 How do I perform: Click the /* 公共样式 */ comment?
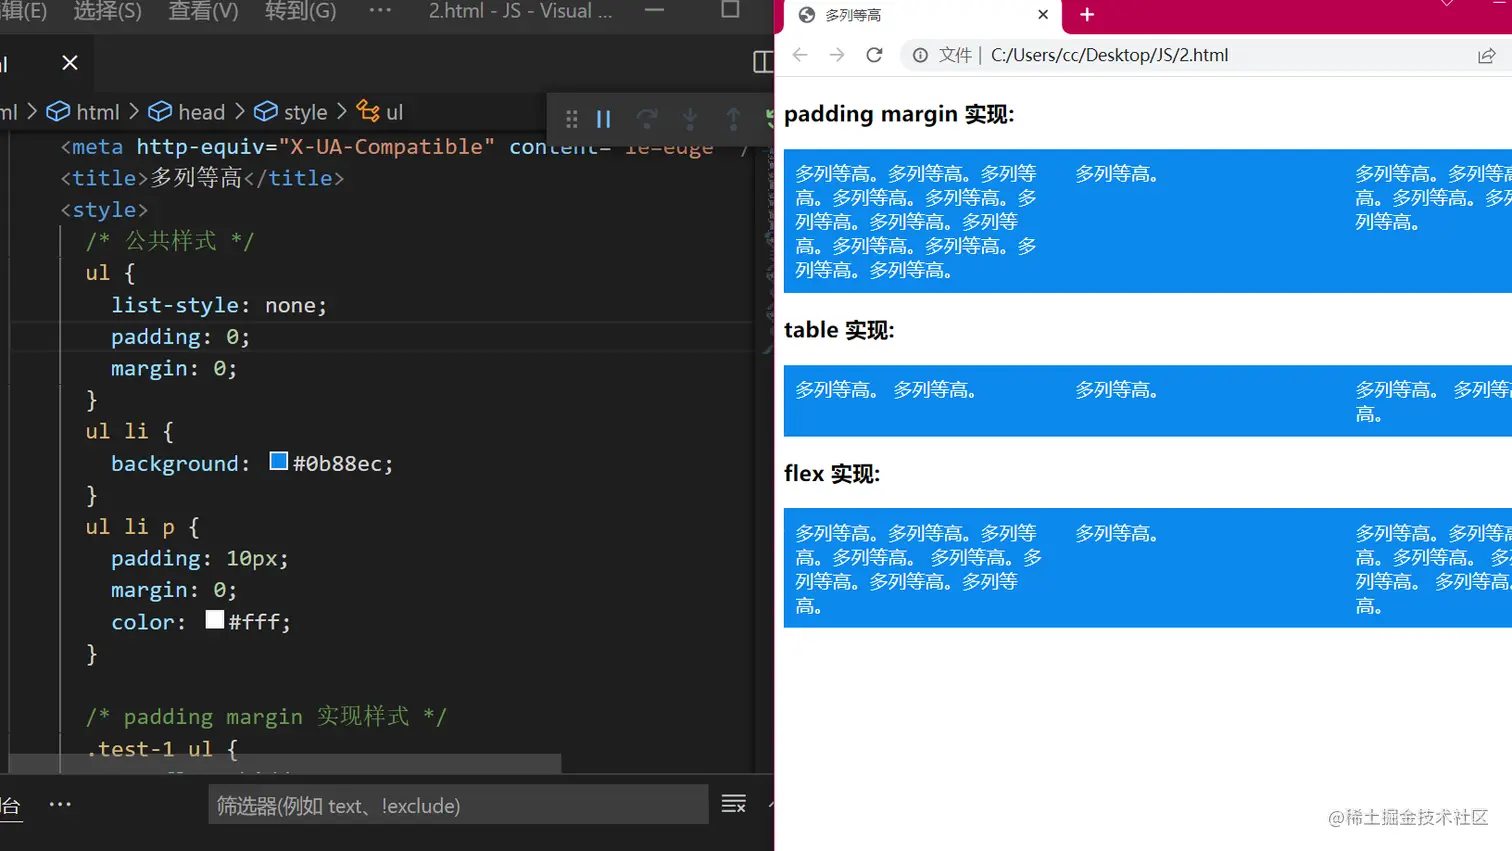point(170,241)
